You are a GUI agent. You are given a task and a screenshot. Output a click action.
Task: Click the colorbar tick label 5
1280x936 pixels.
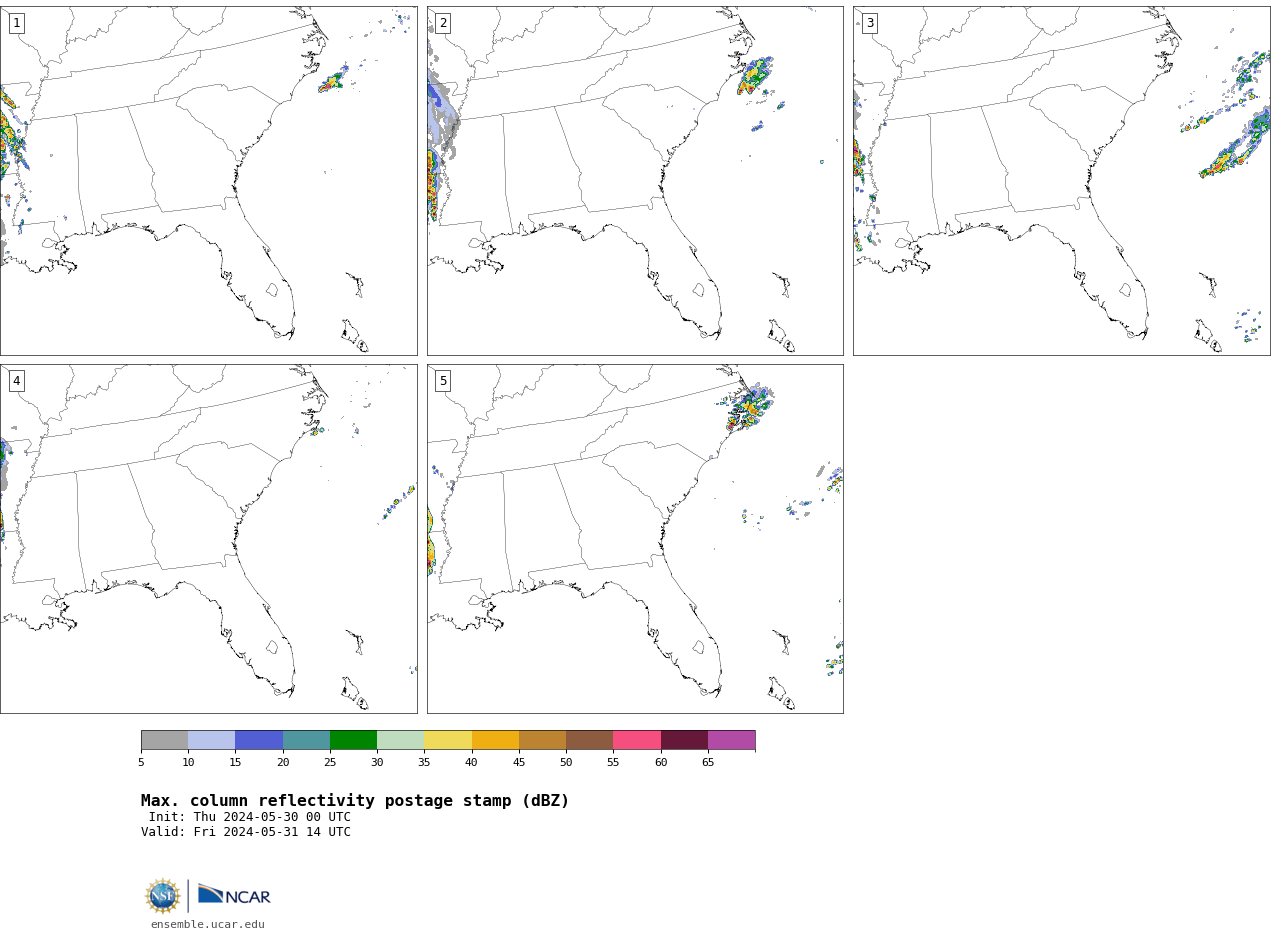pyautogui.click(x=141, y=763)
